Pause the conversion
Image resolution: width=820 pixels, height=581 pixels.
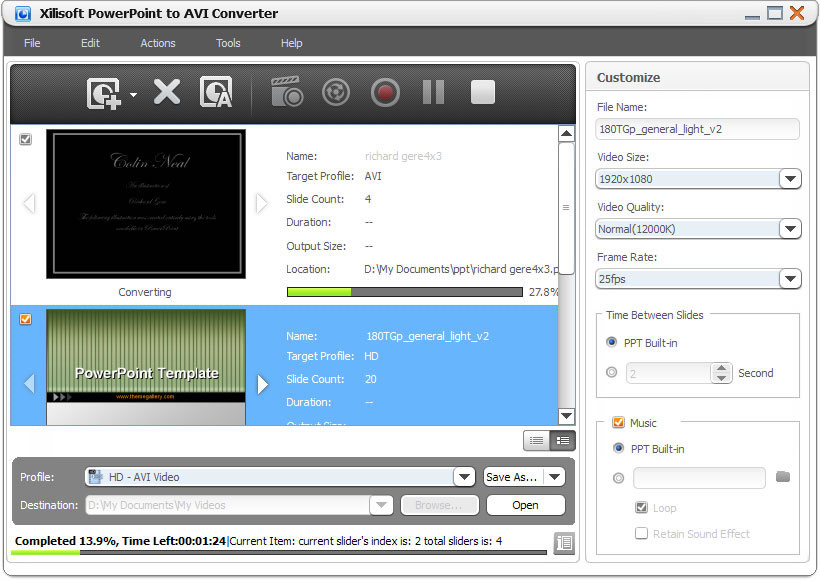(433, 93)
